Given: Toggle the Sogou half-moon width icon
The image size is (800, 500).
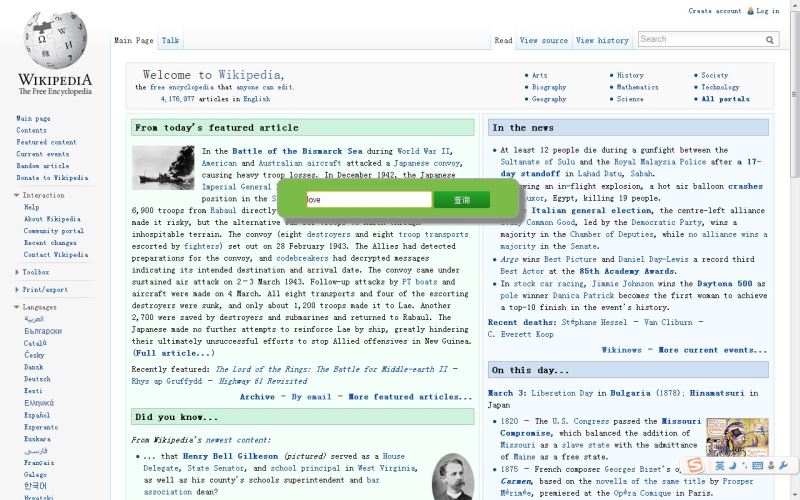Looking at the screenshot, I should (x=733, y=465).
